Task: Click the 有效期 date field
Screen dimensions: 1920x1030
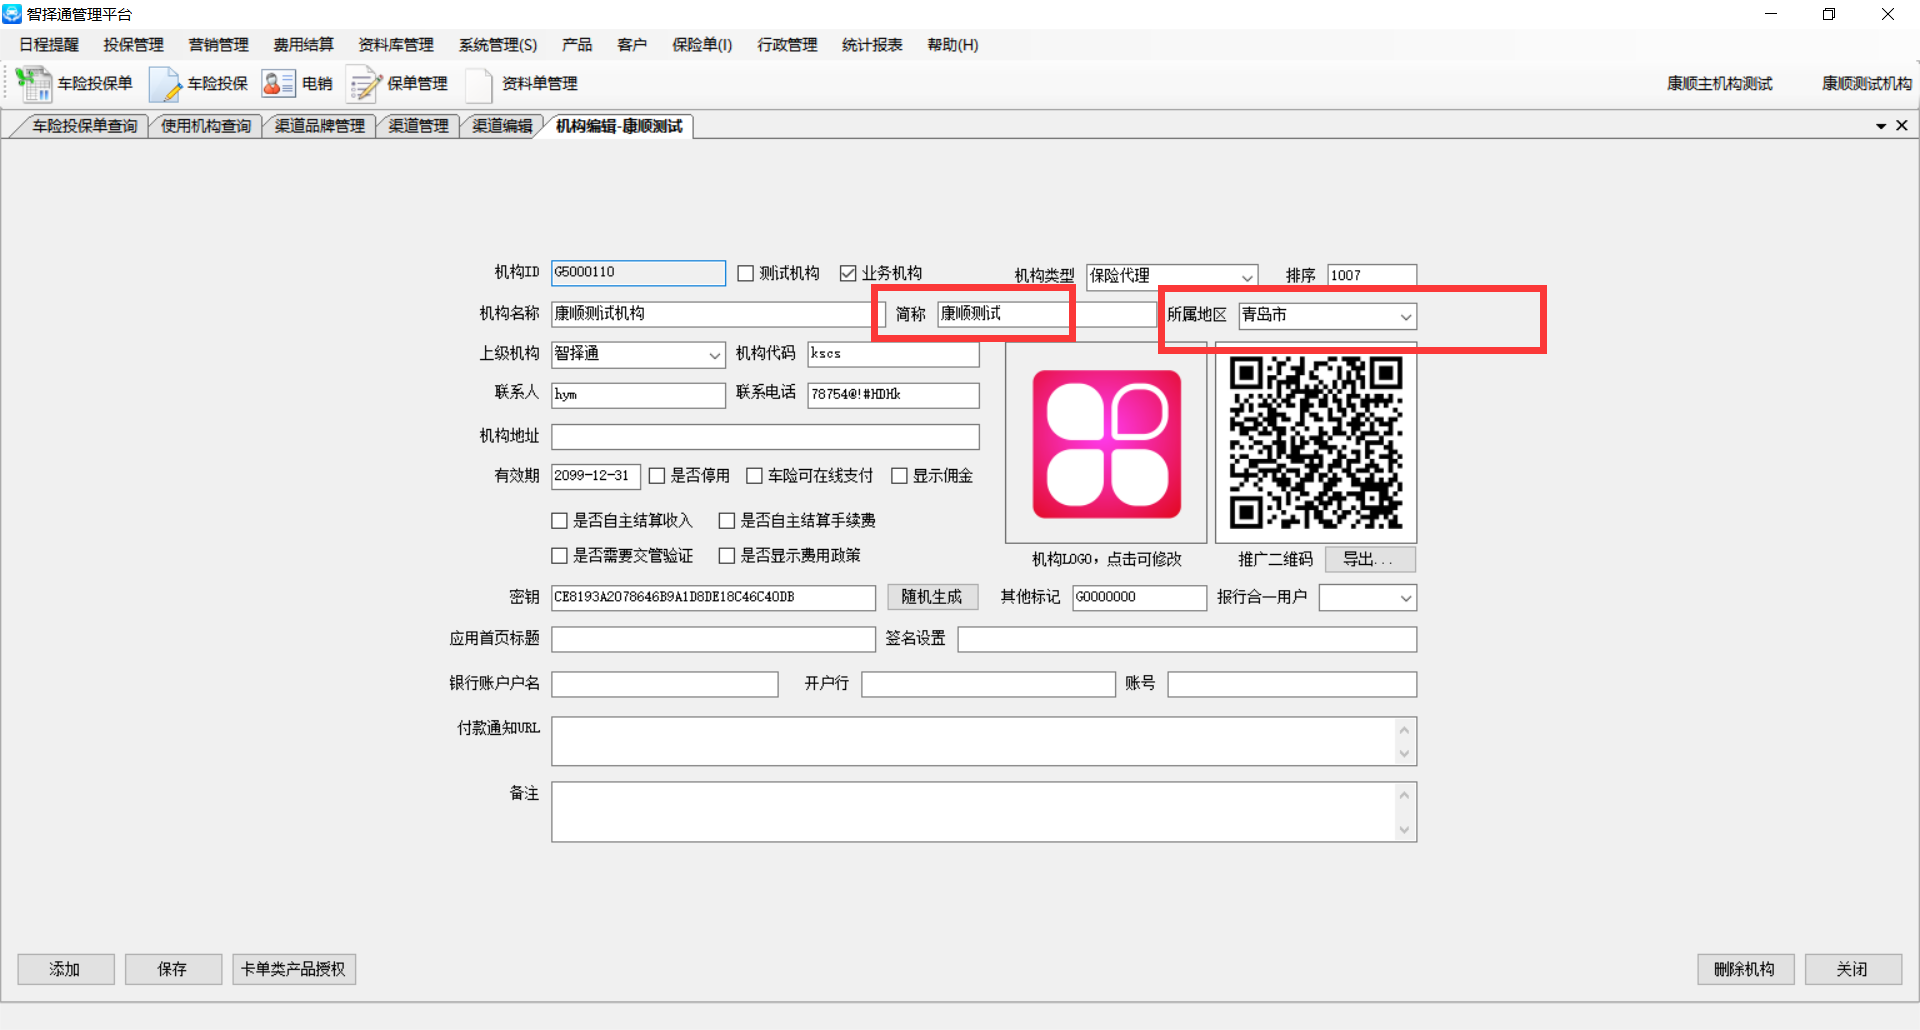Action: click(595, 476)
